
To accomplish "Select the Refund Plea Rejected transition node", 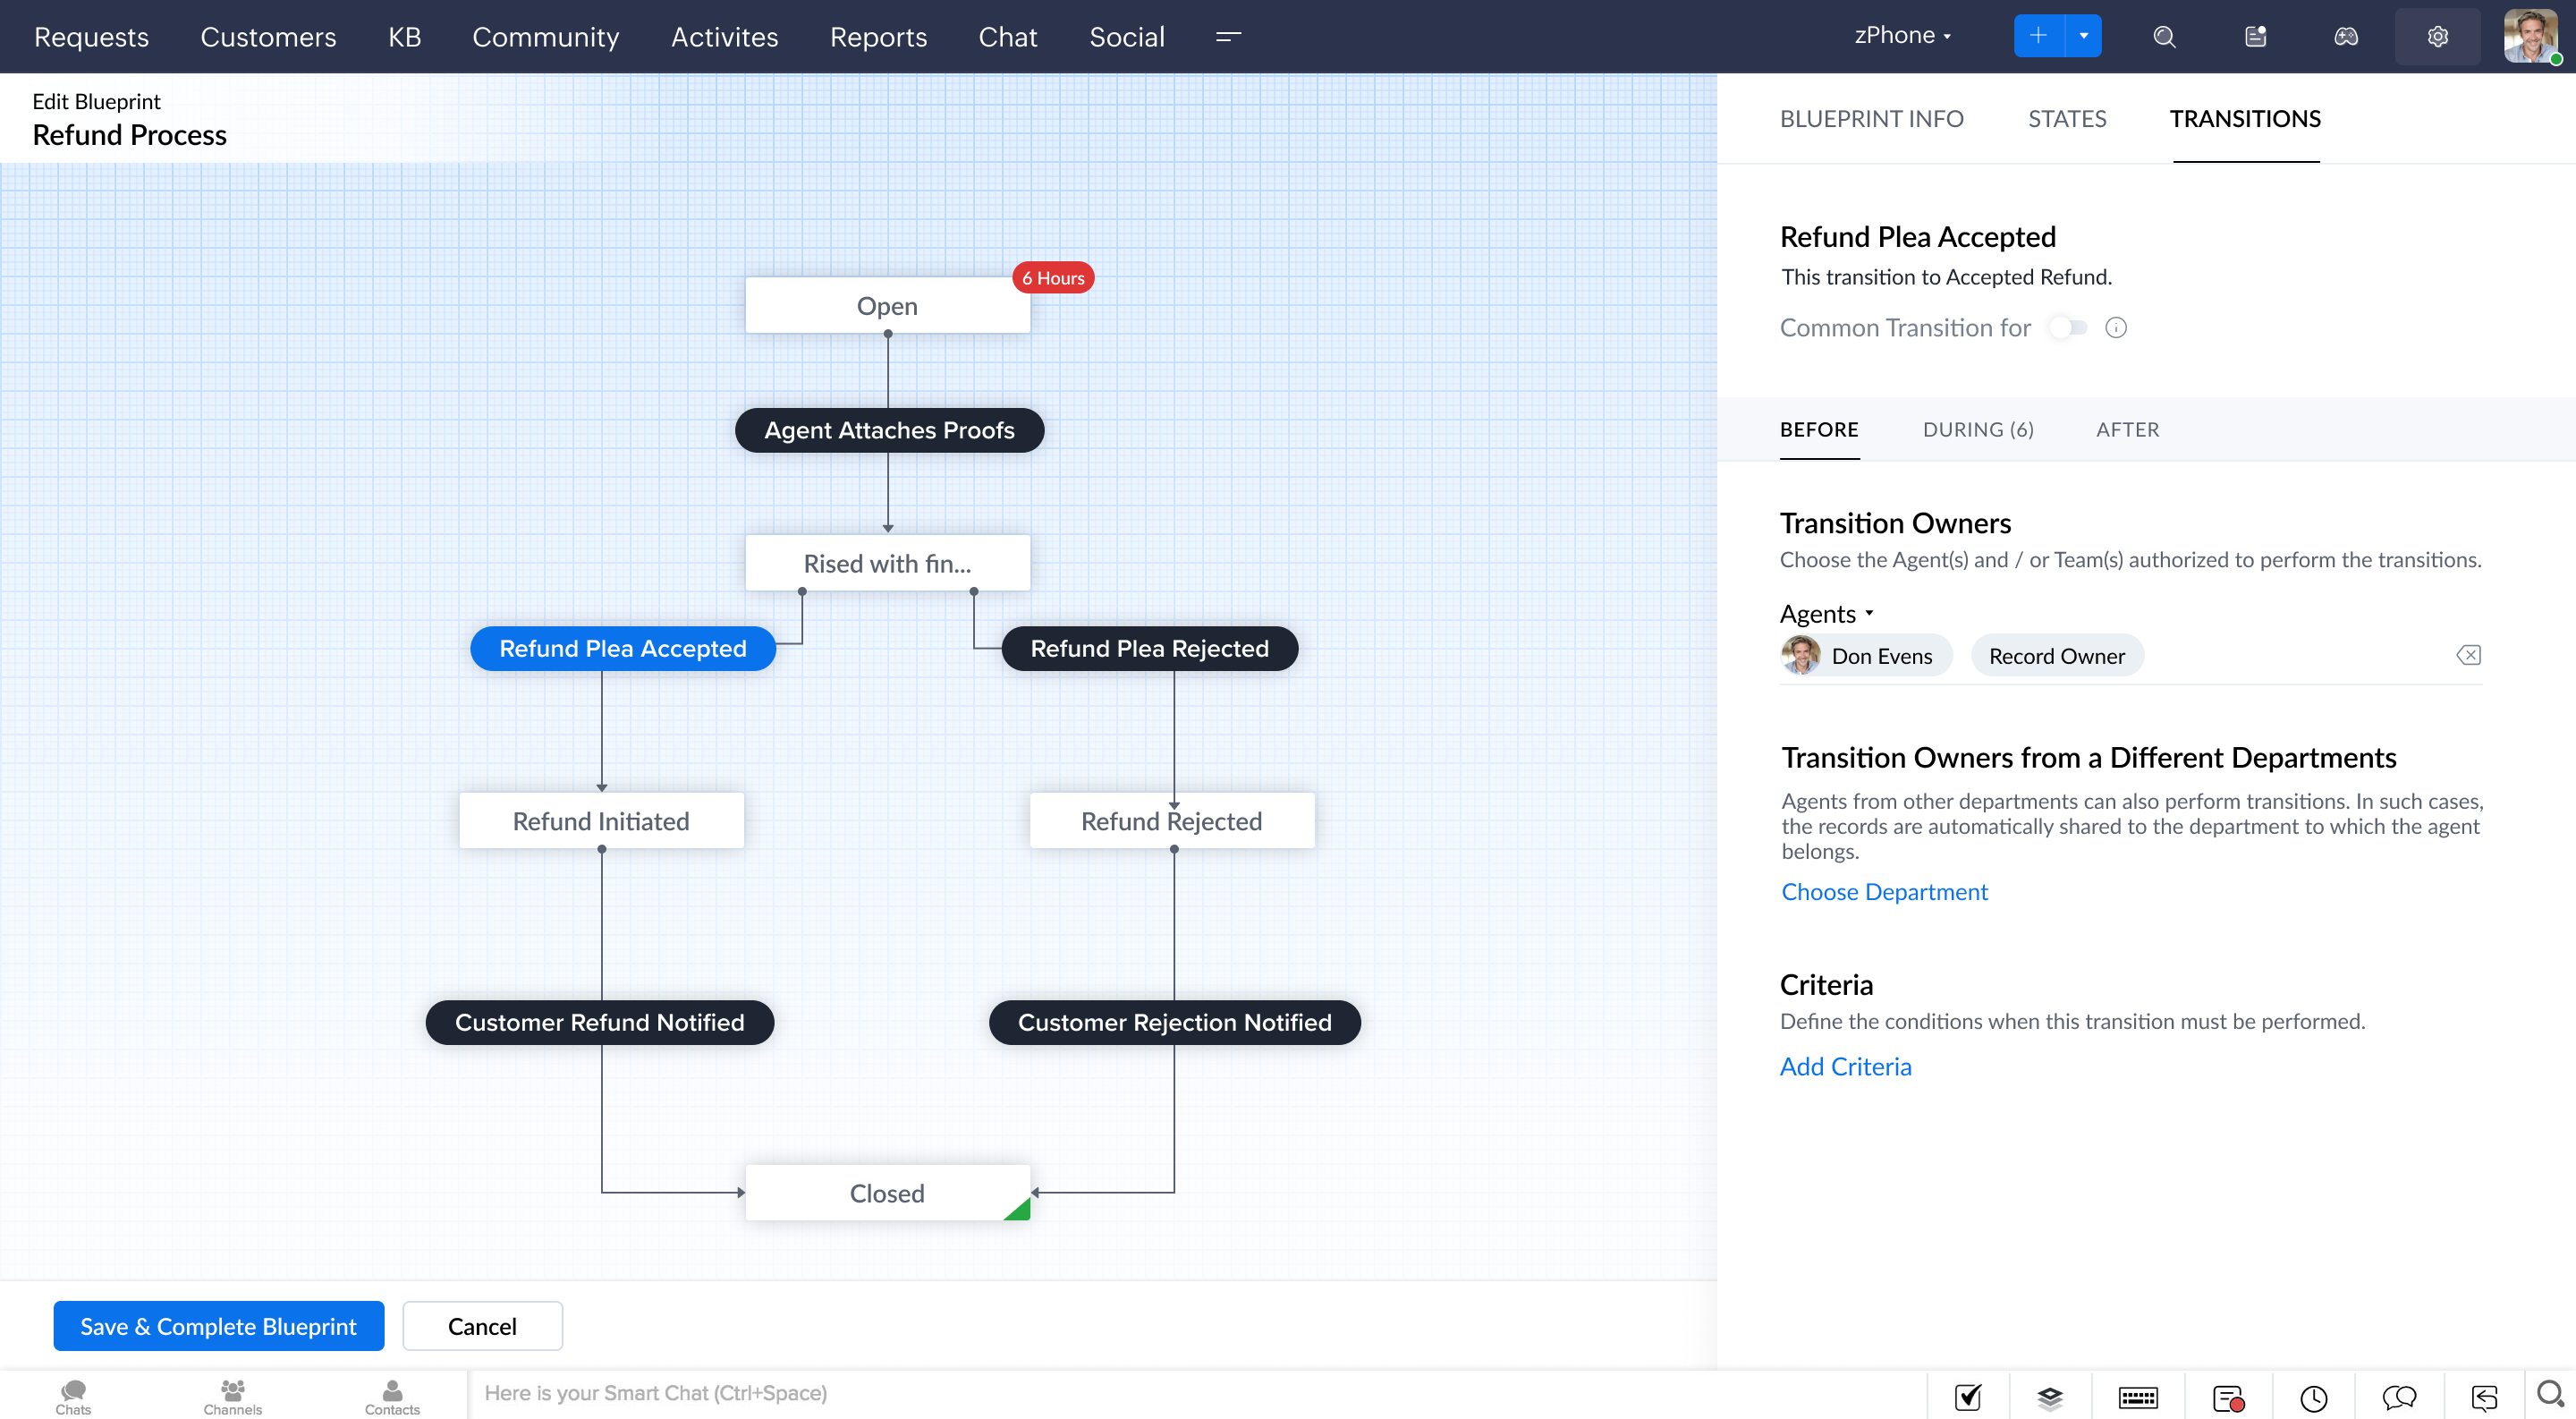I will point(1149,648).
